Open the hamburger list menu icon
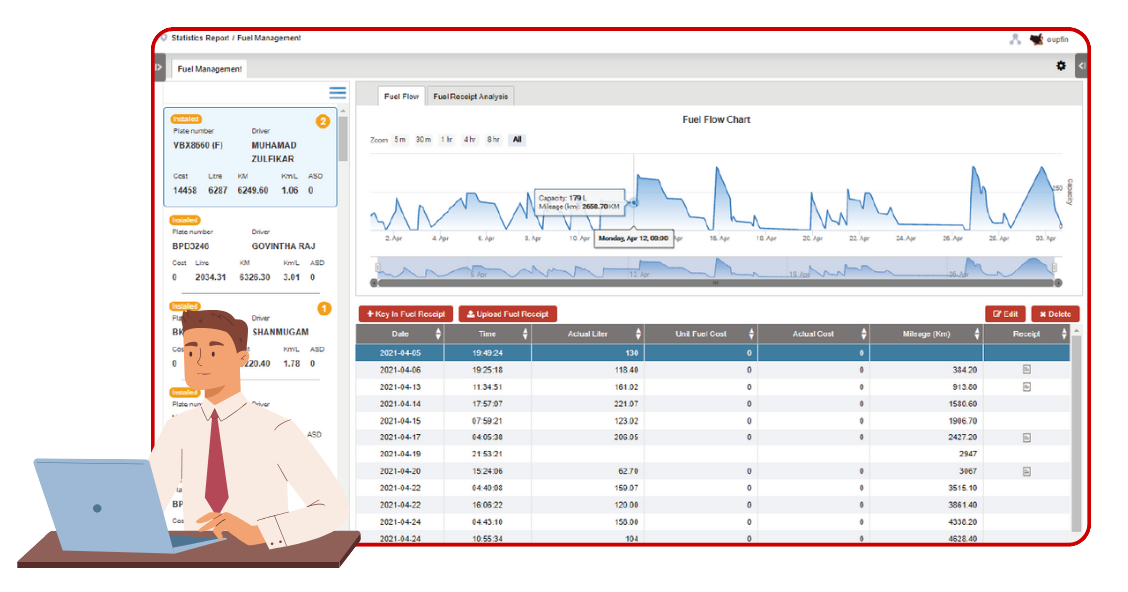This screenshot has width=1128, height=592. click(x=337, y=93)
